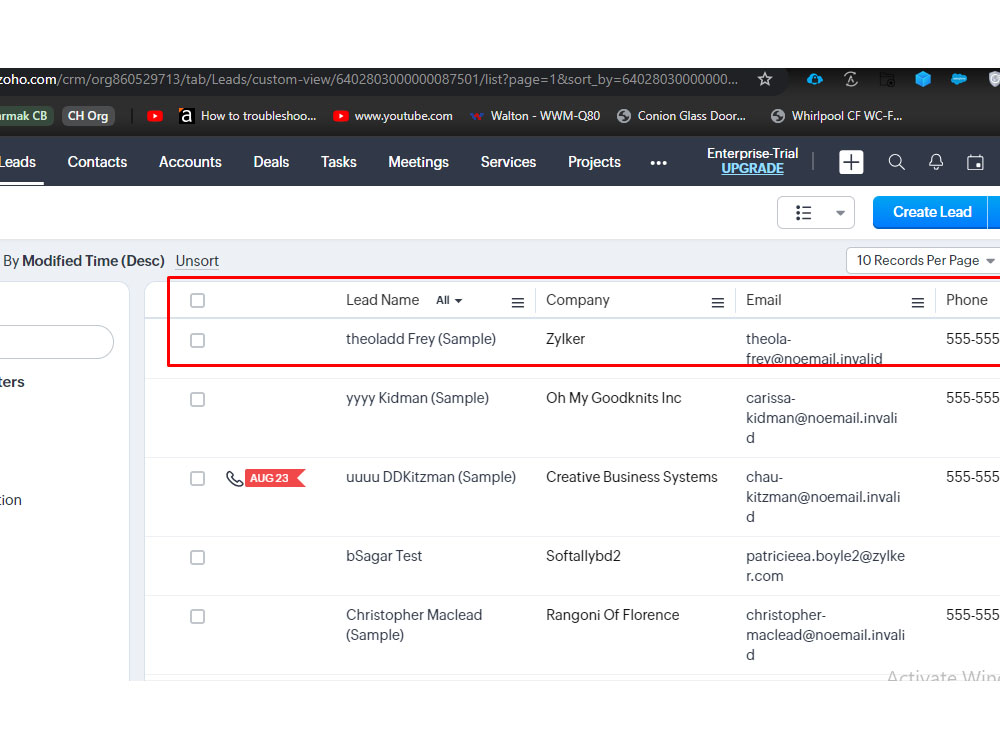The image size is (1000, 750).
Task: Open lead yyyy Kidman (Sample)
Action: tap(417, 398)
